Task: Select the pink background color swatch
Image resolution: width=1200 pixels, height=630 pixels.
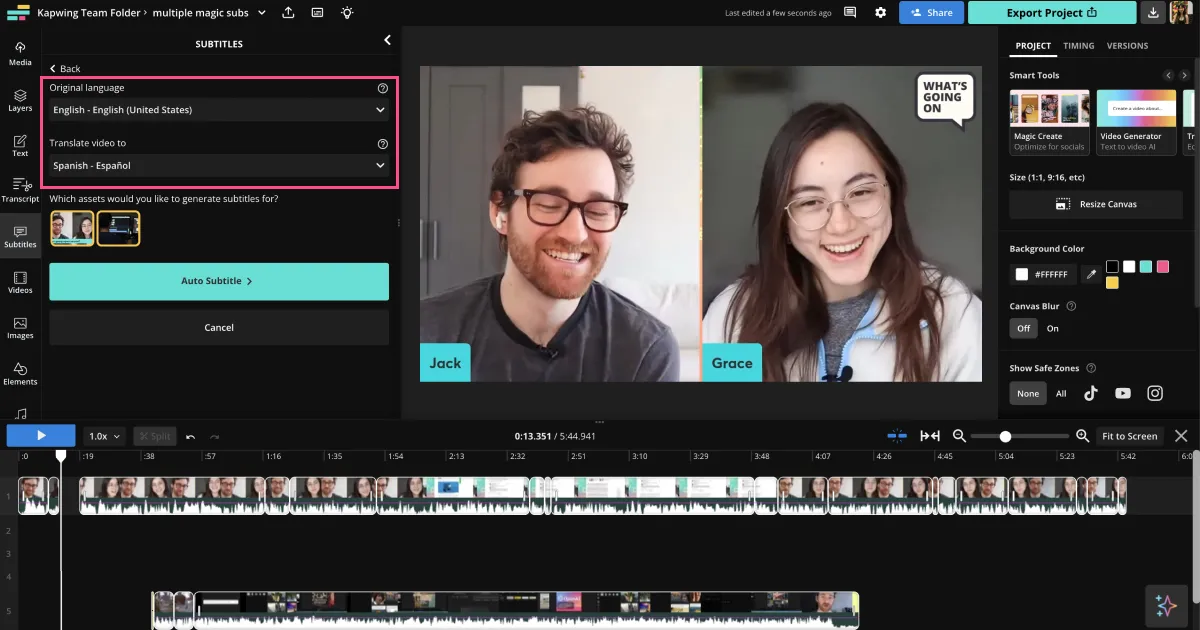Action: [x=1162, y=266]
